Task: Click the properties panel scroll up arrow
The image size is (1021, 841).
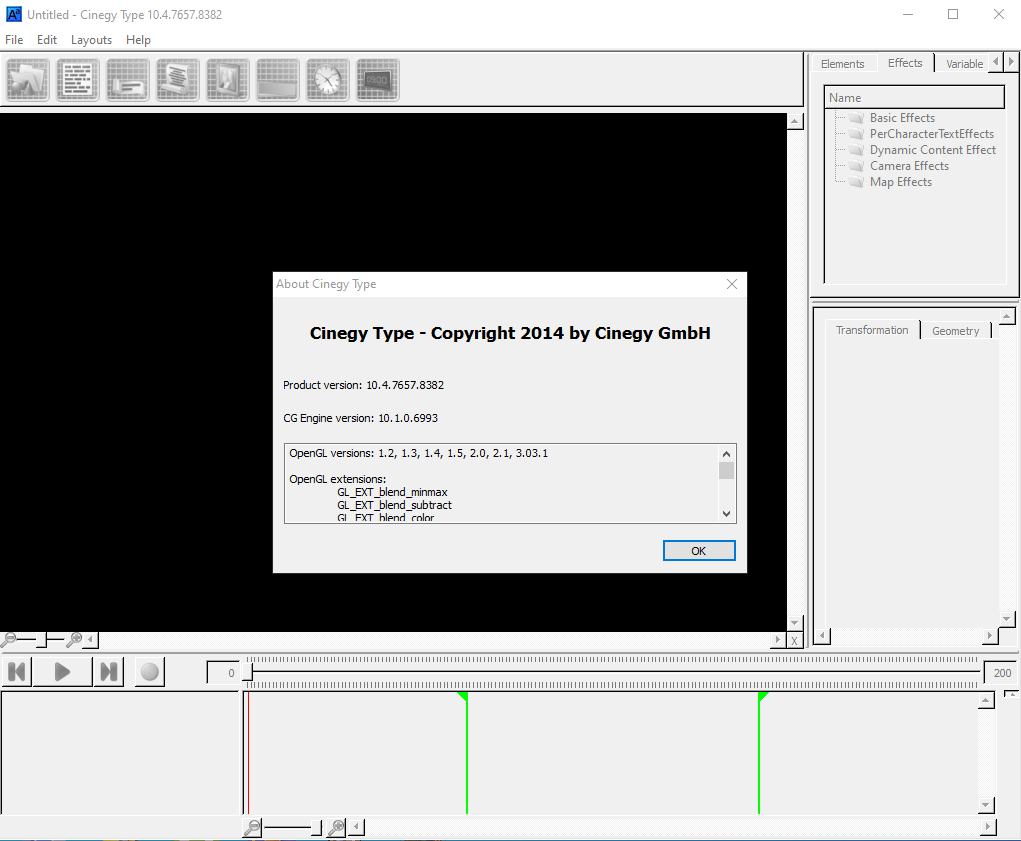Action: 1007,316
